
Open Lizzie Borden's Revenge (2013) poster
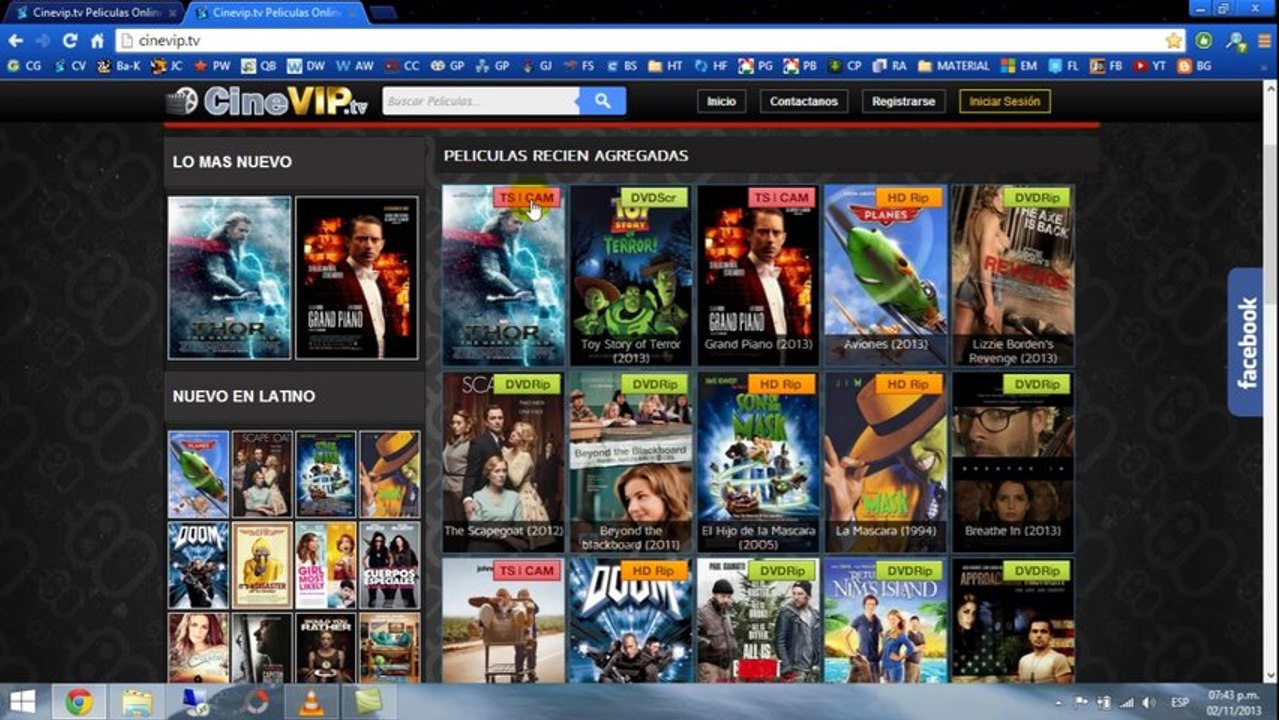point(1013,275)
